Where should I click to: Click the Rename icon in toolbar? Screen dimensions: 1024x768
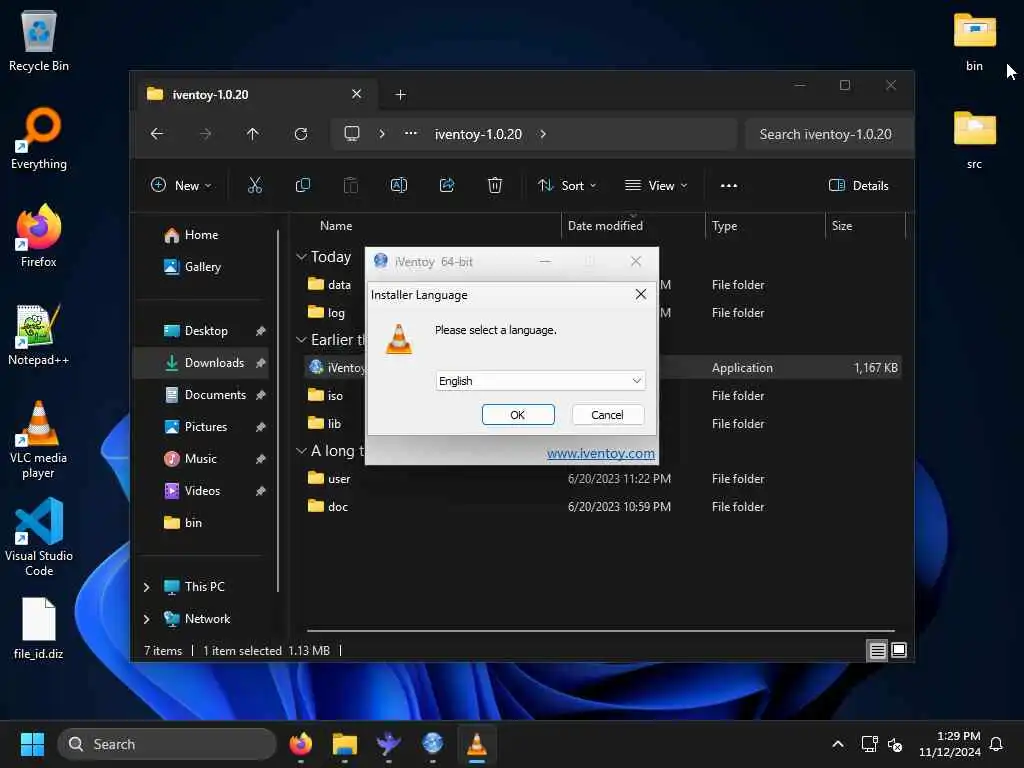pos(398,185)
